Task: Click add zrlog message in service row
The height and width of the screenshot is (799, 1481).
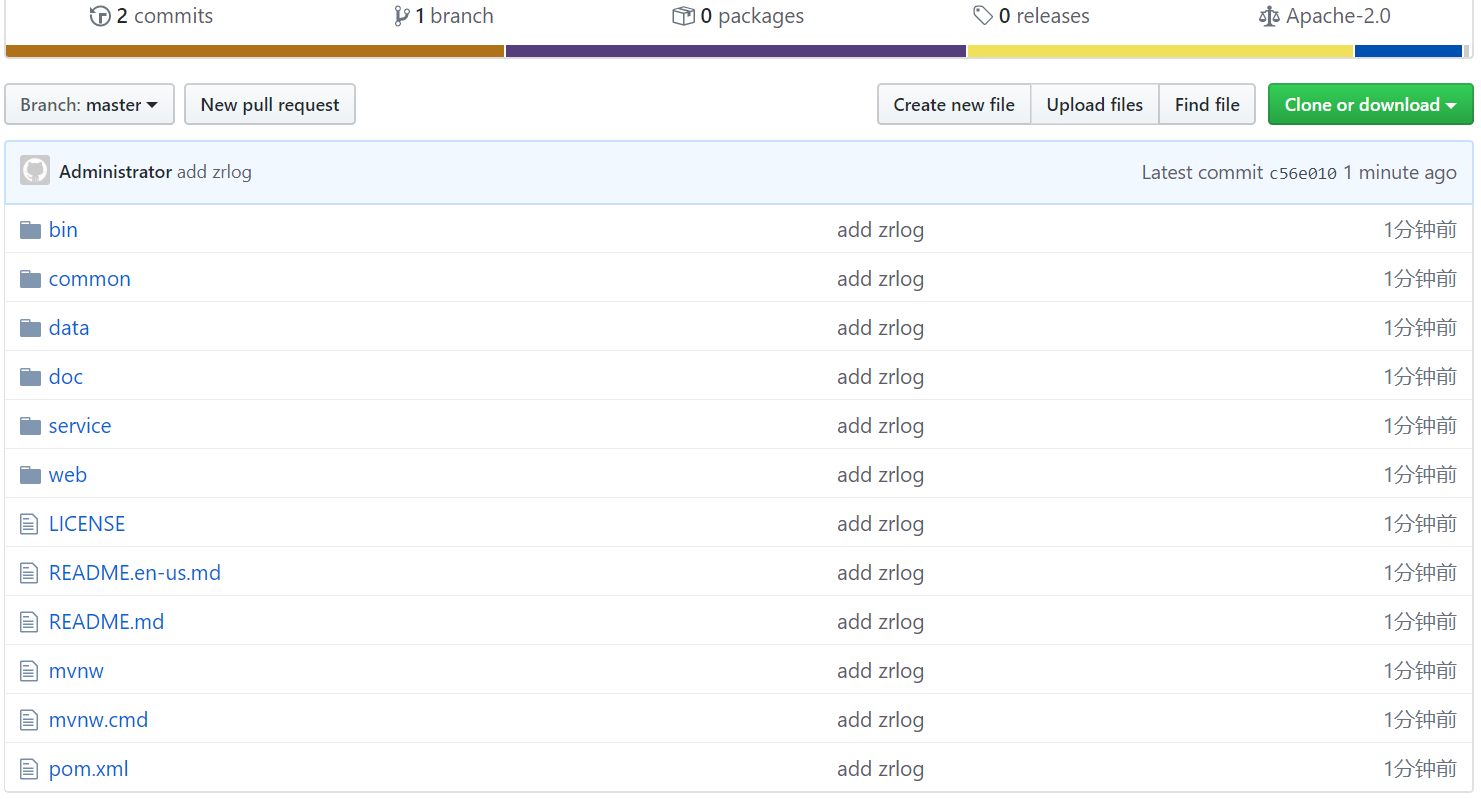Action: [880, 426]
